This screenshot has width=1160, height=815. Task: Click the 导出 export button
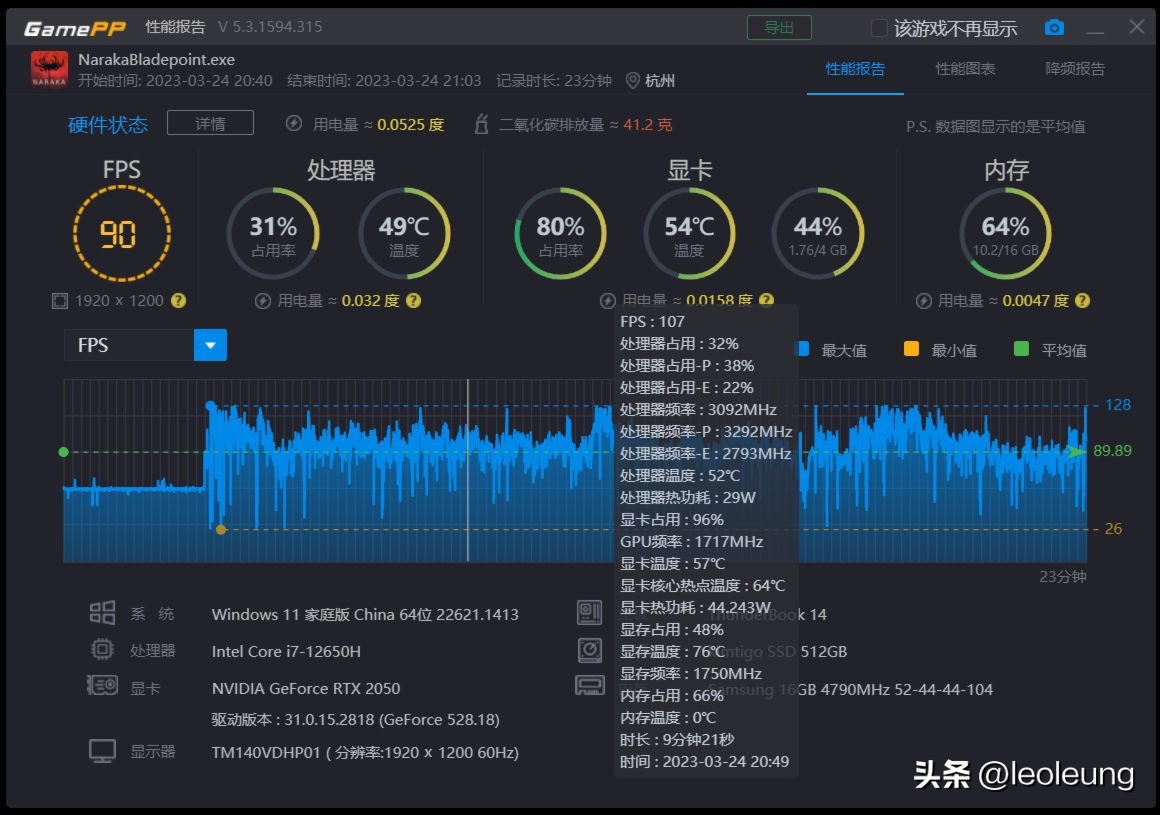click(779, 28)
